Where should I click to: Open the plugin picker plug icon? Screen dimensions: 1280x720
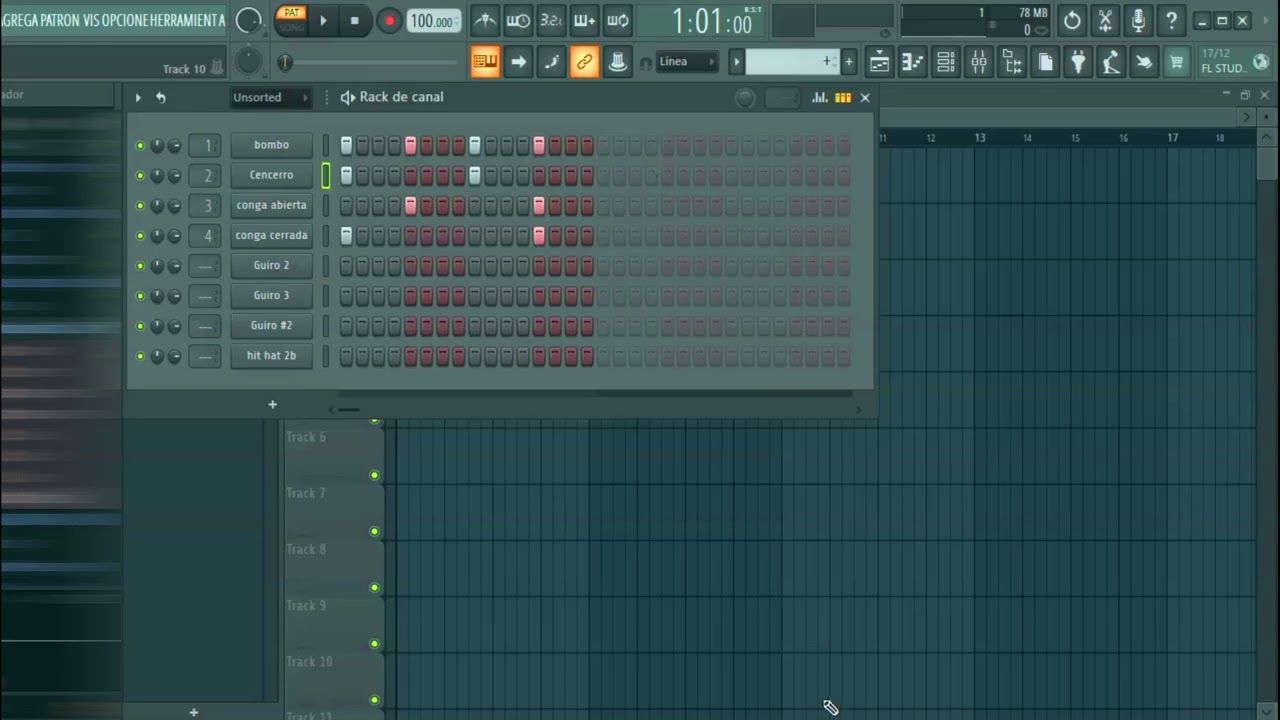point(1078,63)
